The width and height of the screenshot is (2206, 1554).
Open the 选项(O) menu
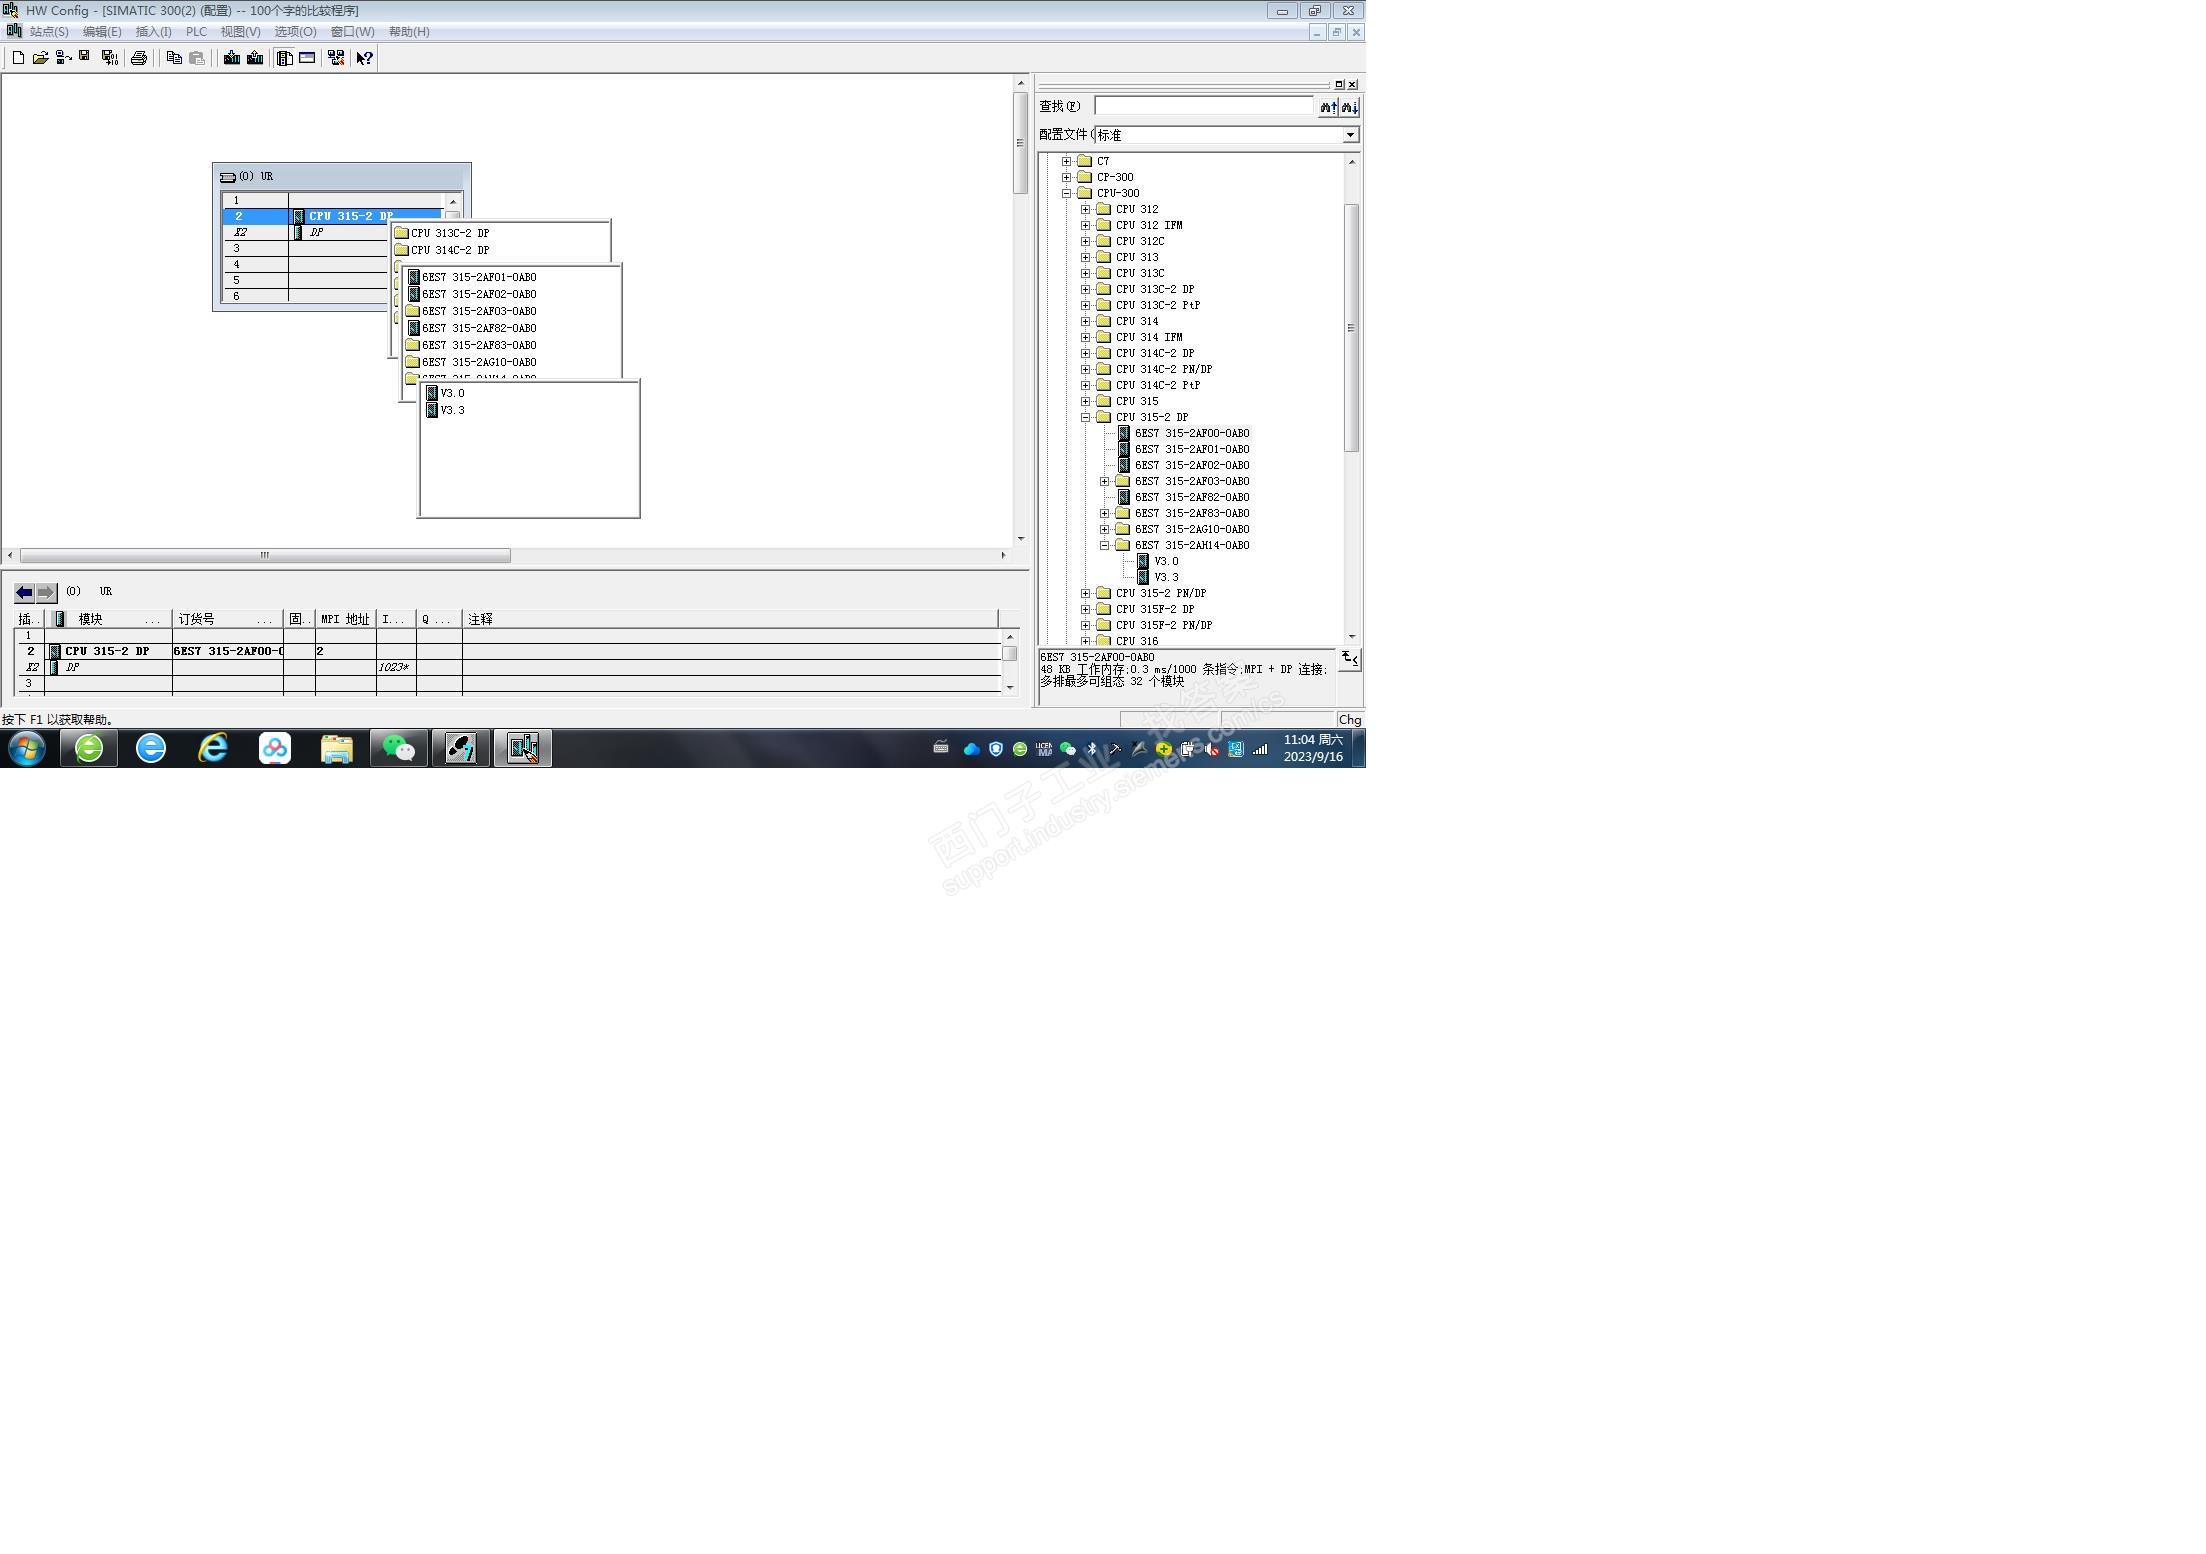click(295, 32)
